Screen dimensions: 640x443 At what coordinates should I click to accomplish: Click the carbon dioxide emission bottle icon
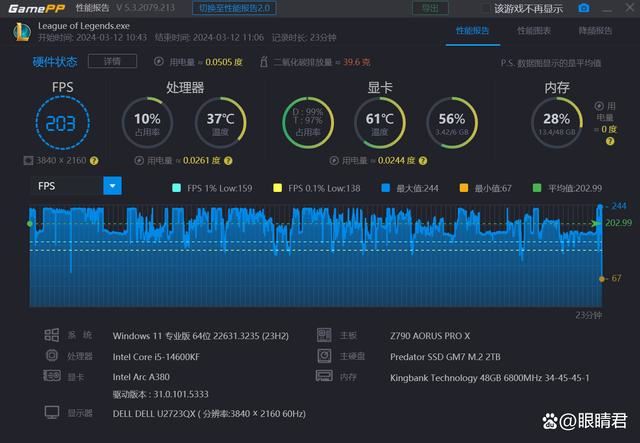tap(264, 62)
